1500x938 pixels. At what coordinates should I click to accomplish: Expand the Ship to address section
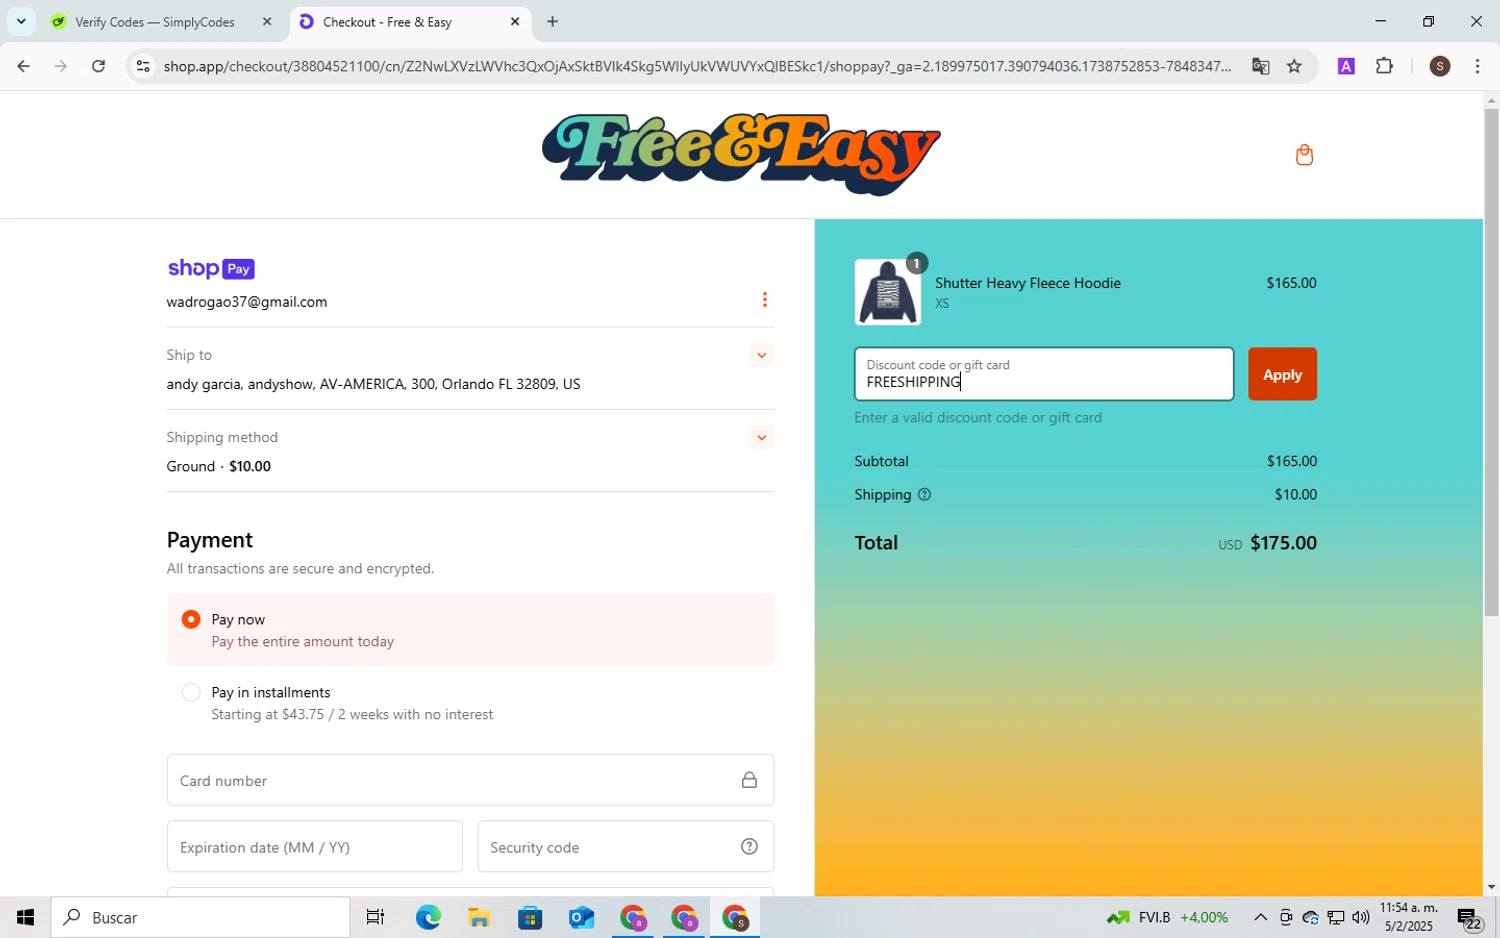(x=762, y=355)
